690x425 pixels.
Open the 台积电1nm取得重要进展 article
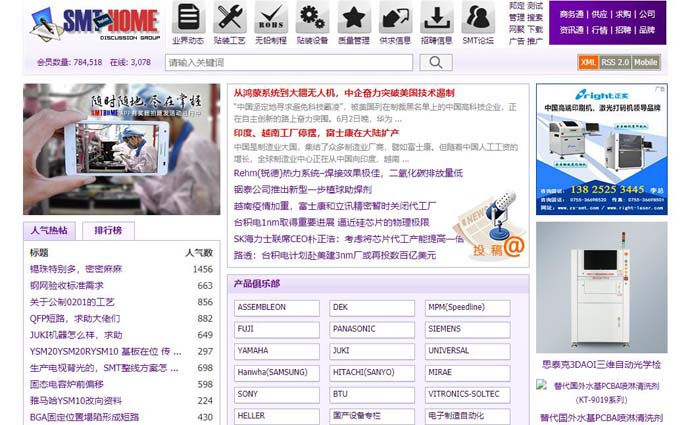[331, 223]
